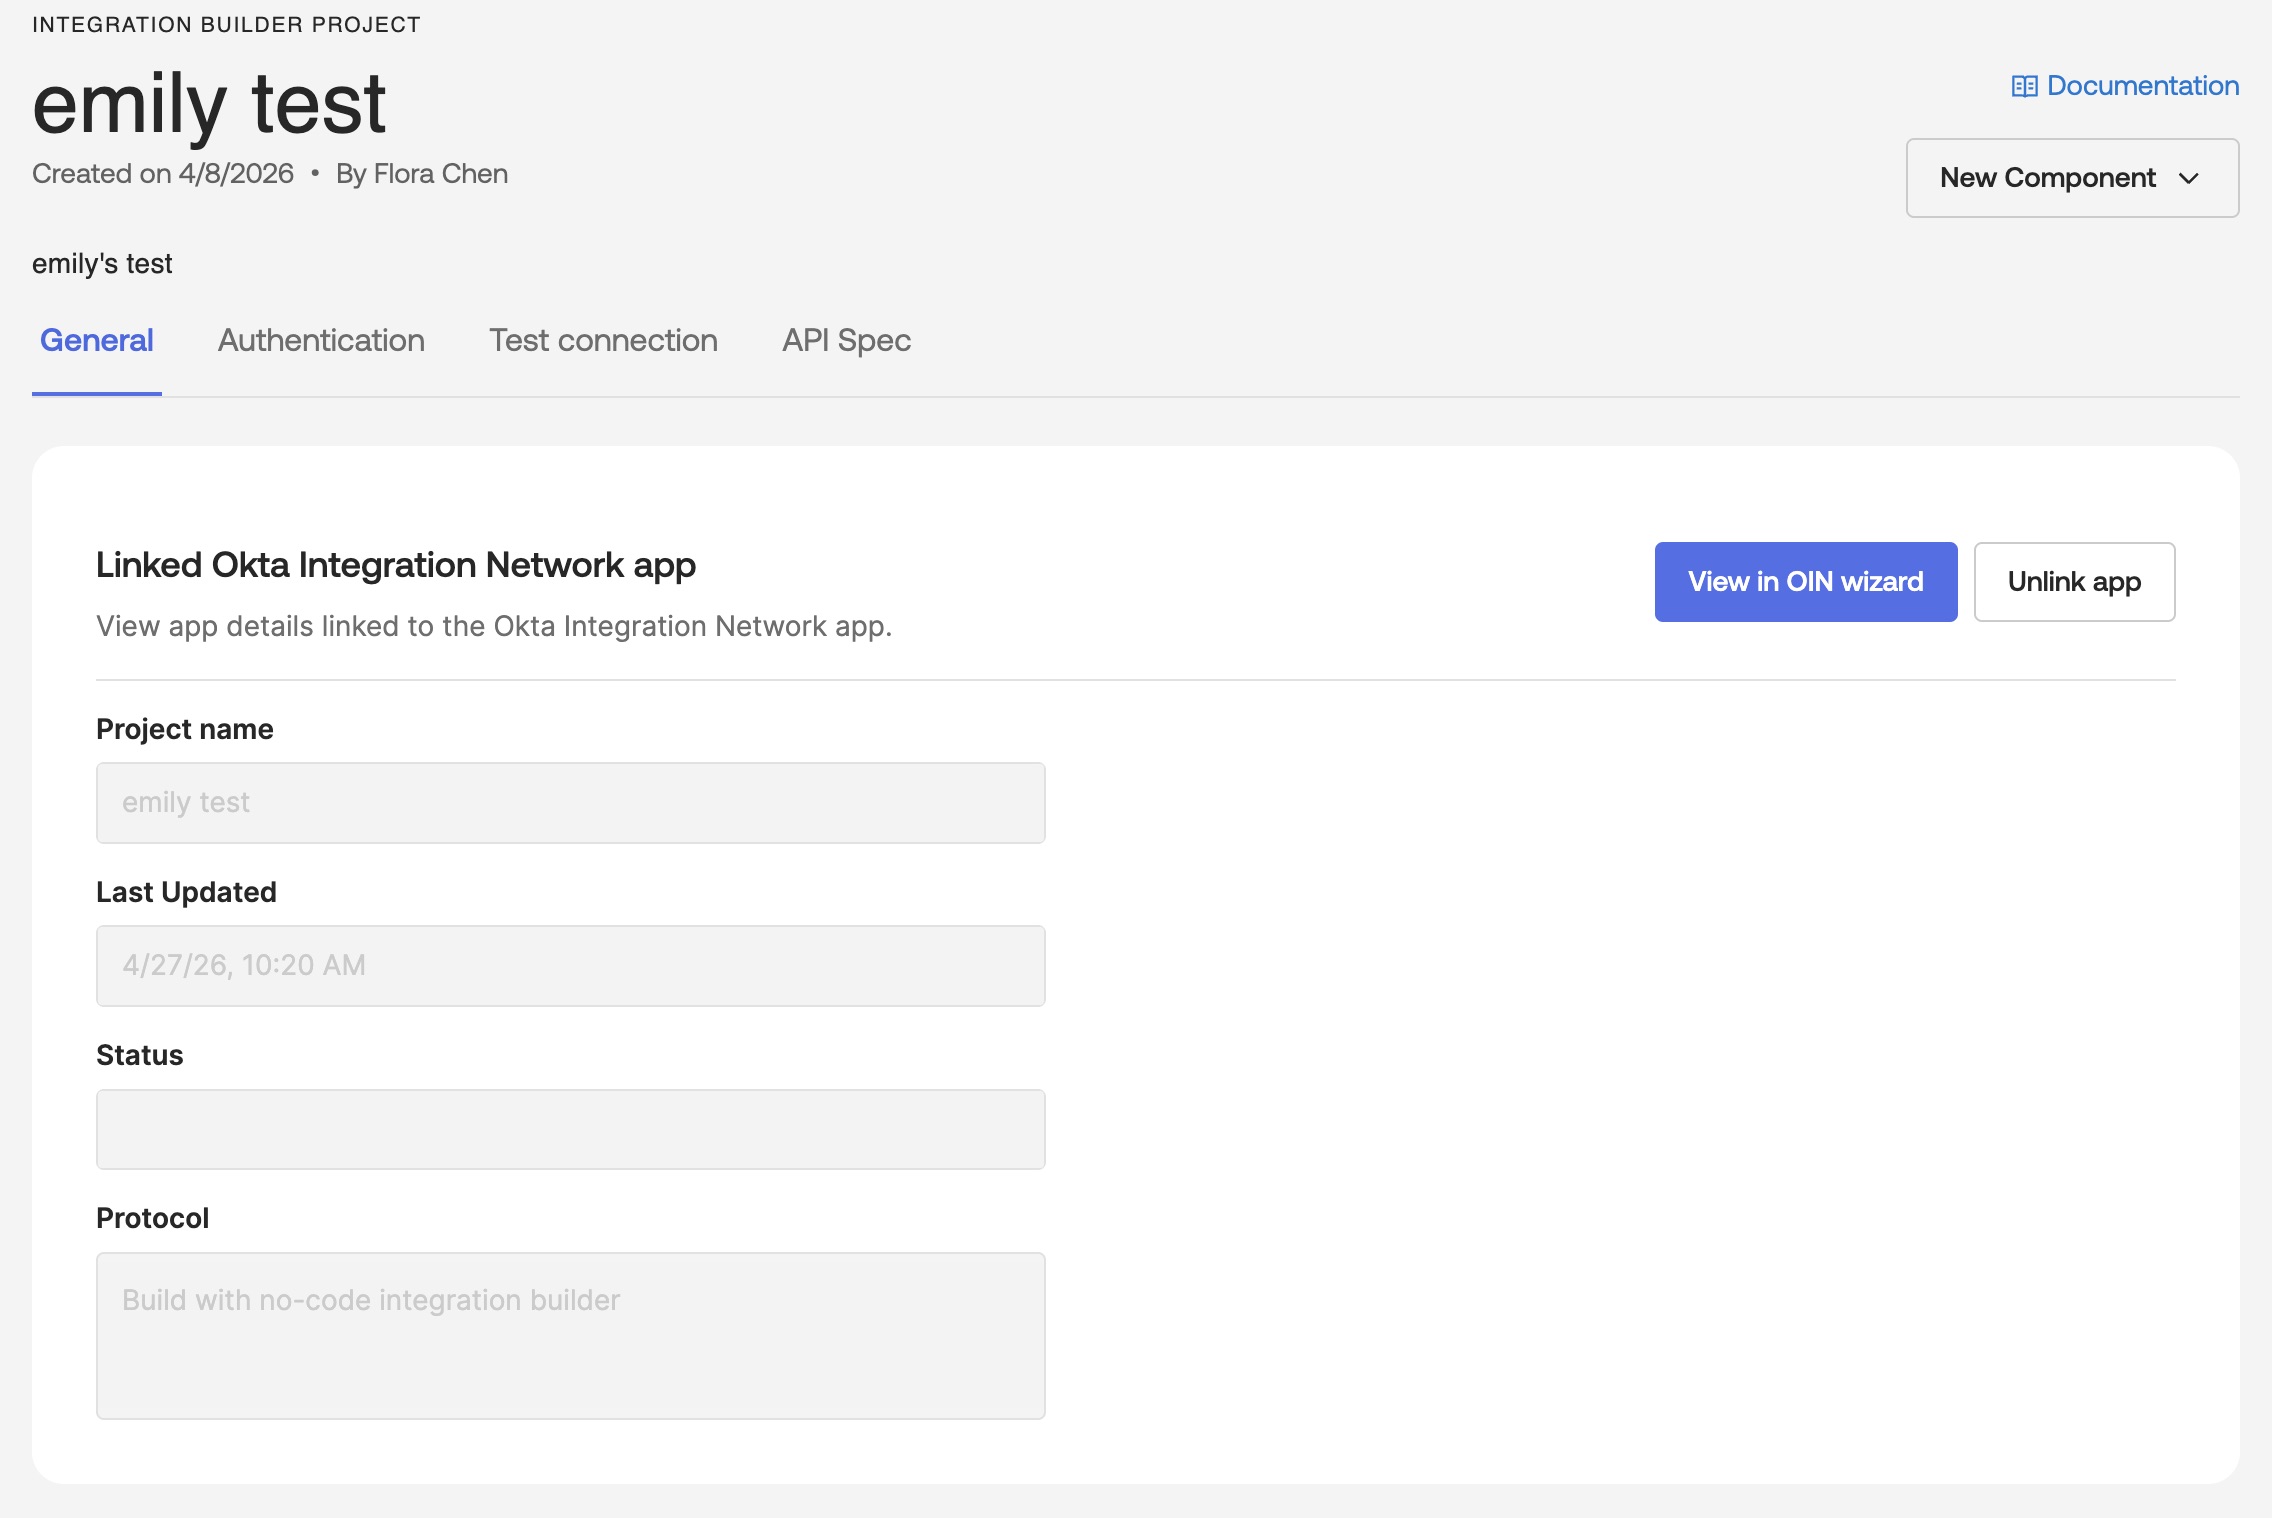Click the 'Last Updated' label
This screenshot has width=2272, height=1518.
coord(186,892)
